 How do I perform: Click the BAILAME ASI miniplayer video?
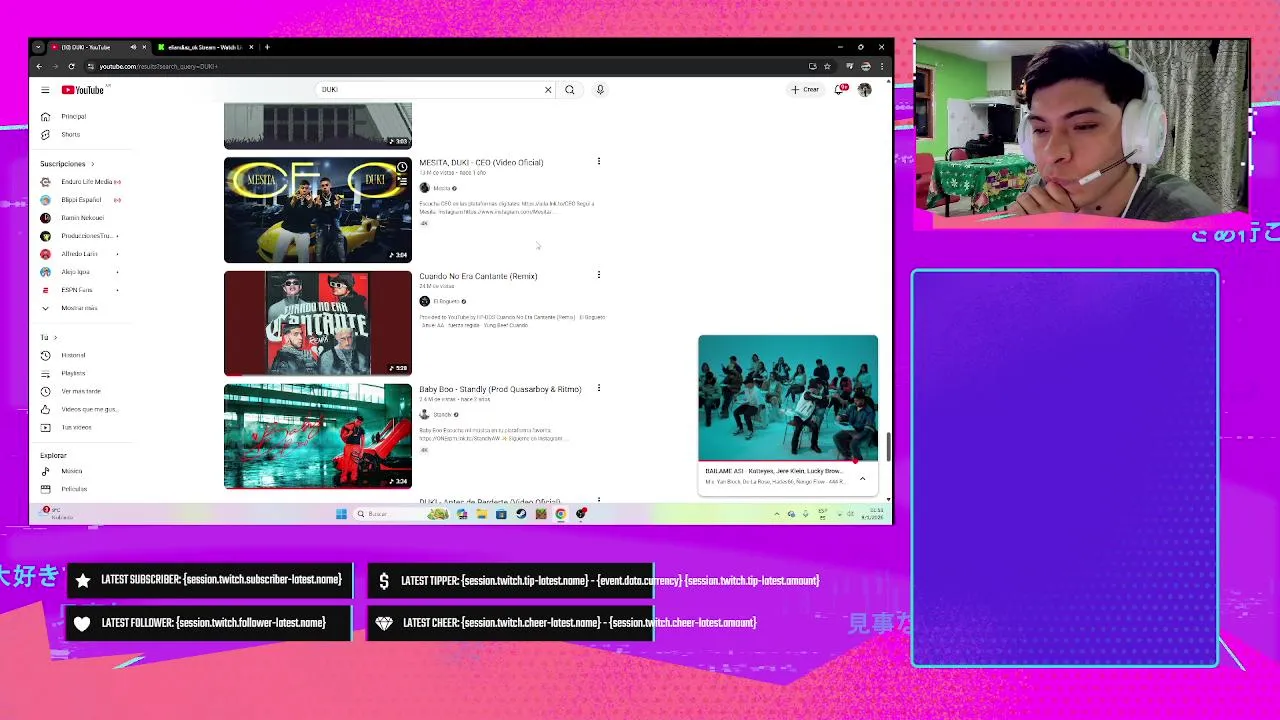coord(788,398)
